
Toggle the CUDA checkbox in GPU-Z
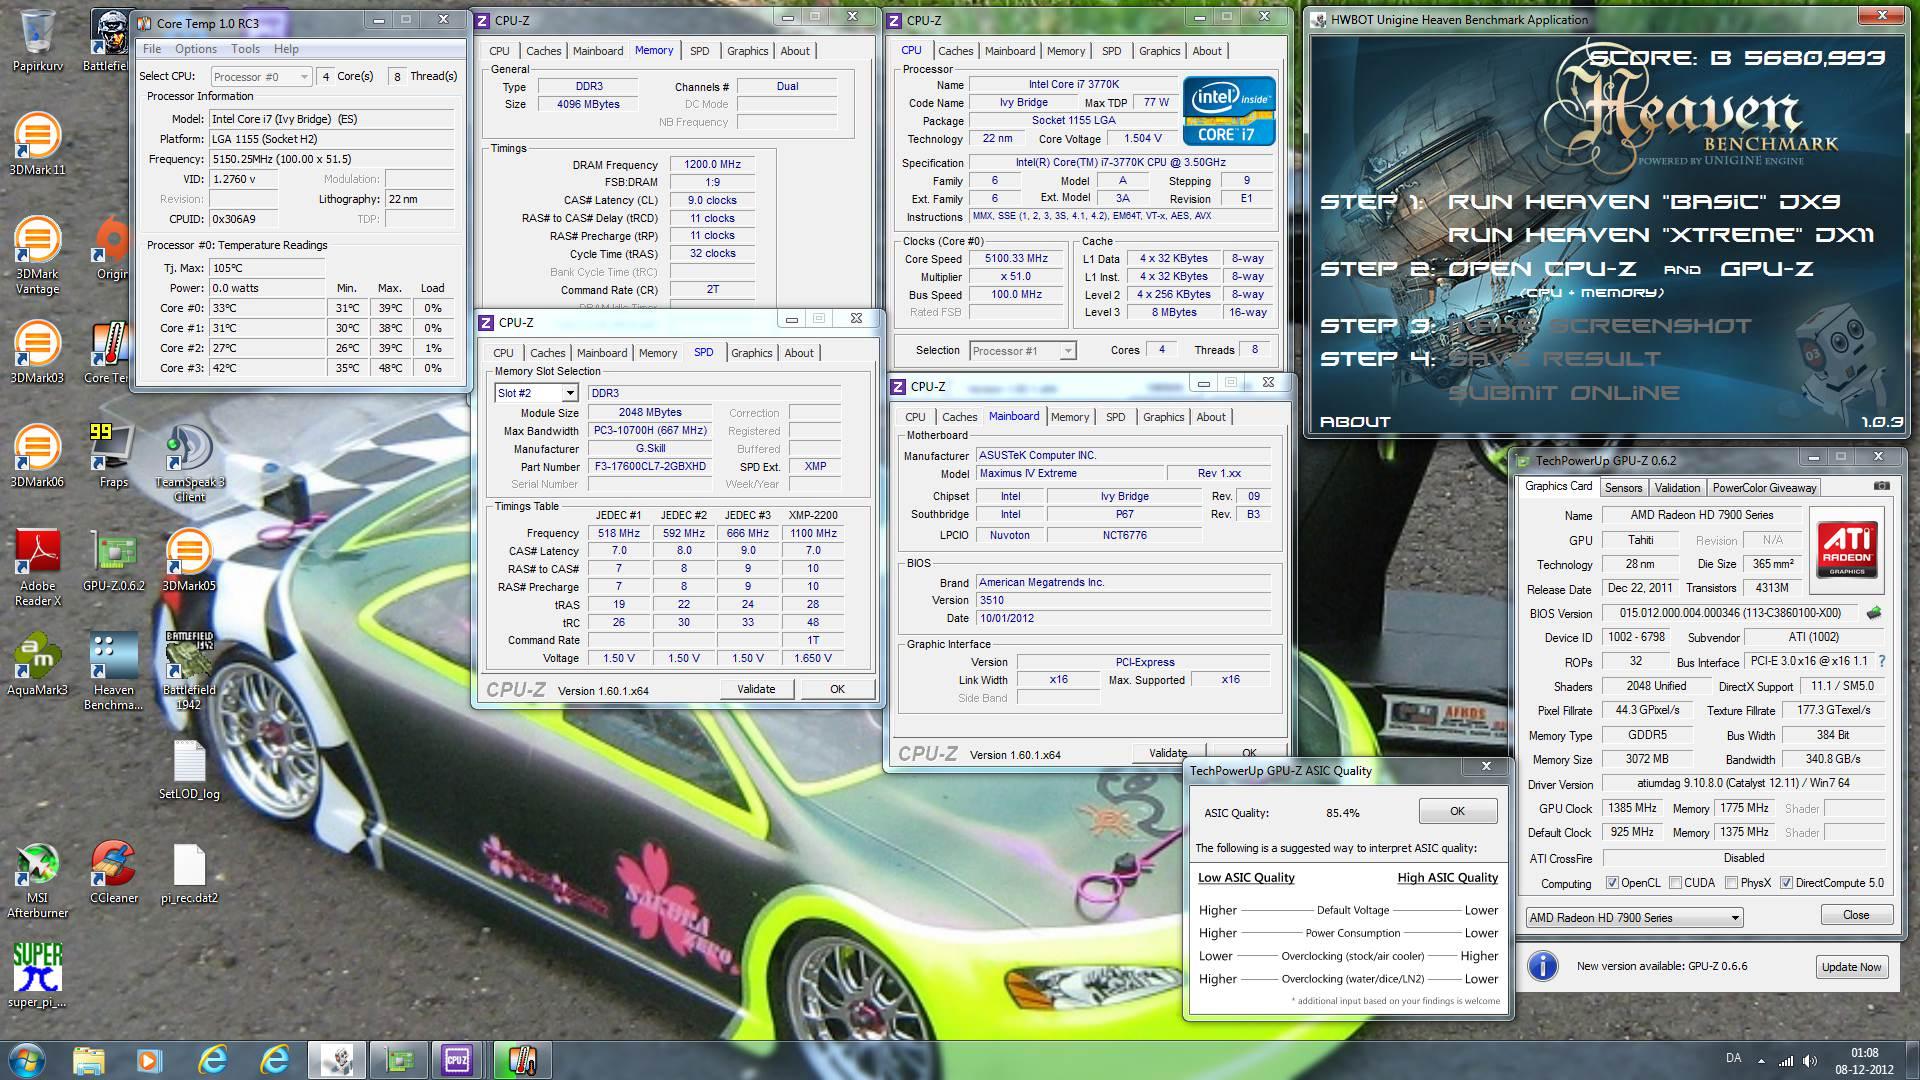1675,883
